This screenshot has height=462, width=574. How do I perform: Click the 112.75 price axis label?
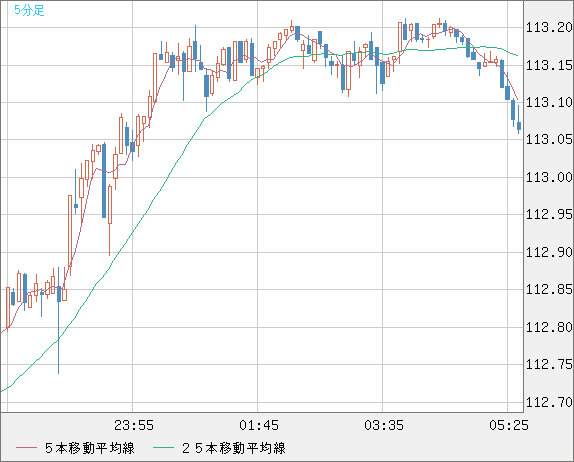(x=549, y=365)
